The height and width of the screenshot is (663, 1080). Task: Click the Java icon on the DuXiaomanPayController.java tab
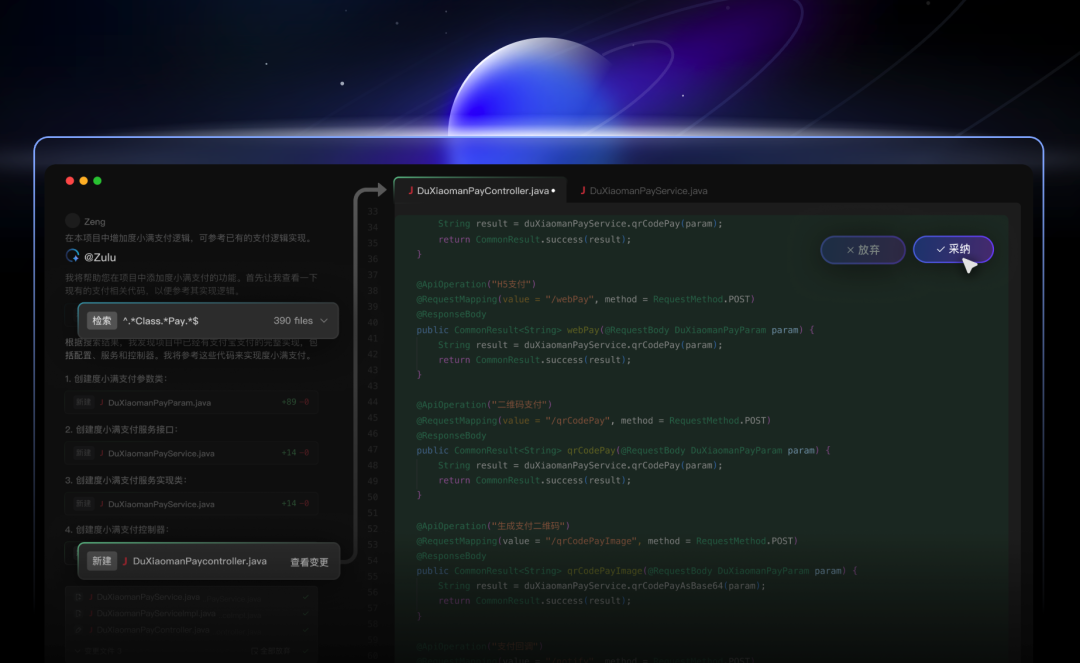coord(411,191)
